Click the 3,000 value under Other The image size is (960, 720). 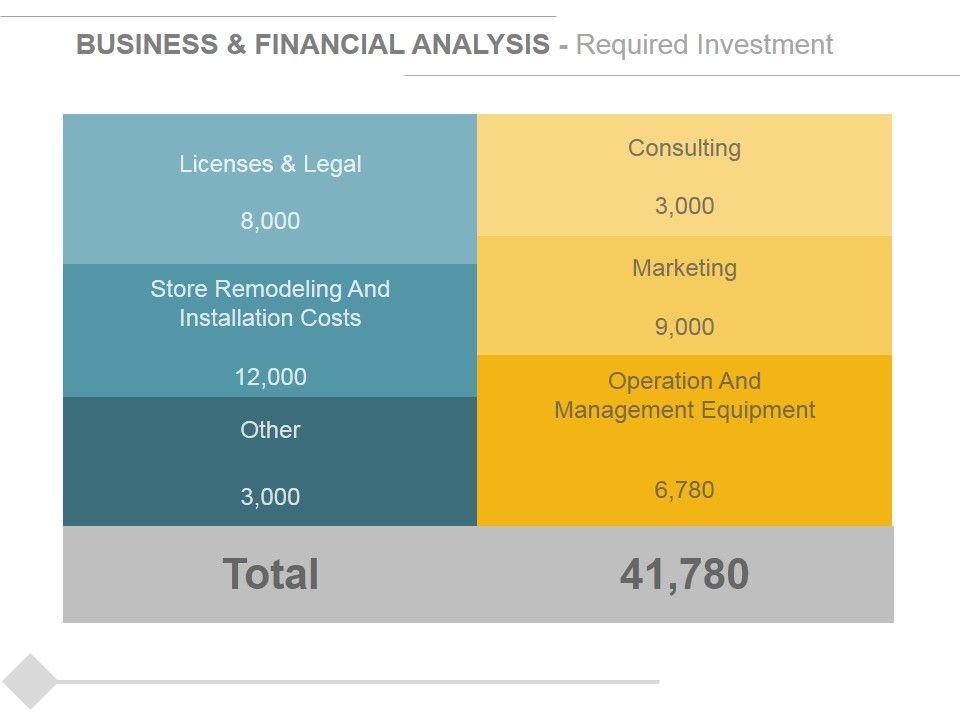tap(270, 497)
